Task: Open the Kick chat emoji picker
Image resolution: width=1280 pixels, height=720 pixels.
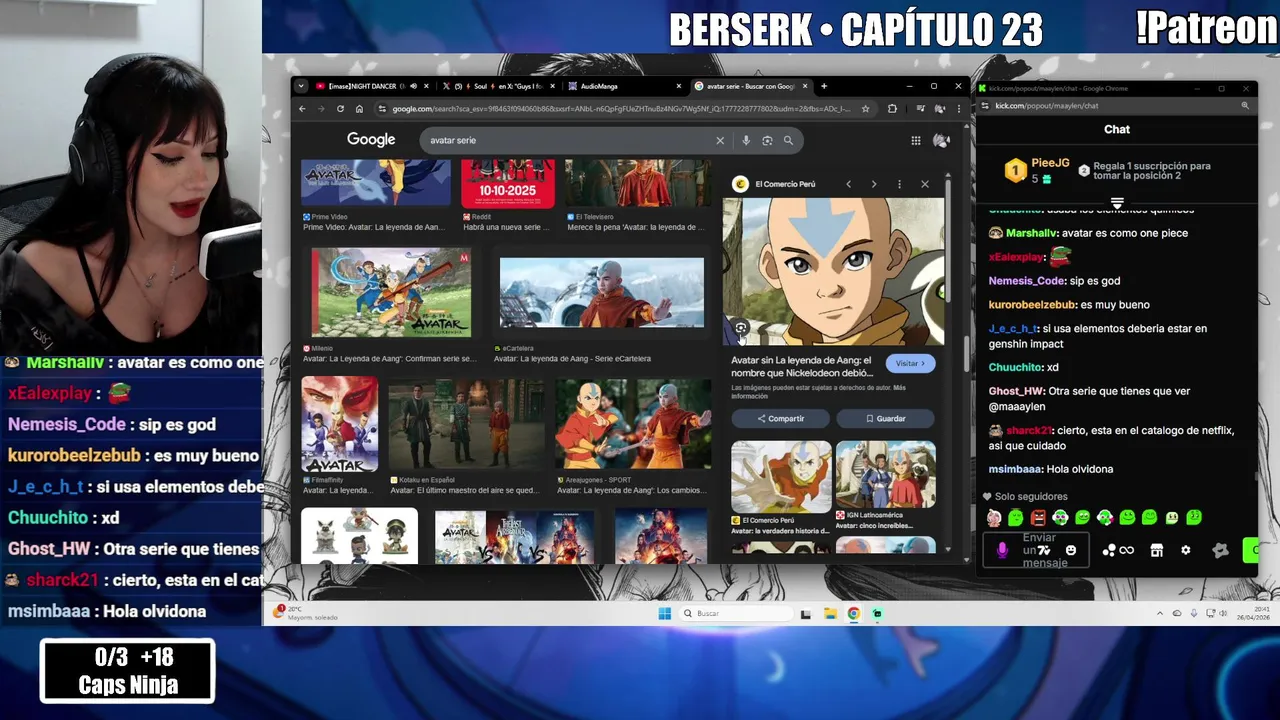Action: (x=1071, y=550)
